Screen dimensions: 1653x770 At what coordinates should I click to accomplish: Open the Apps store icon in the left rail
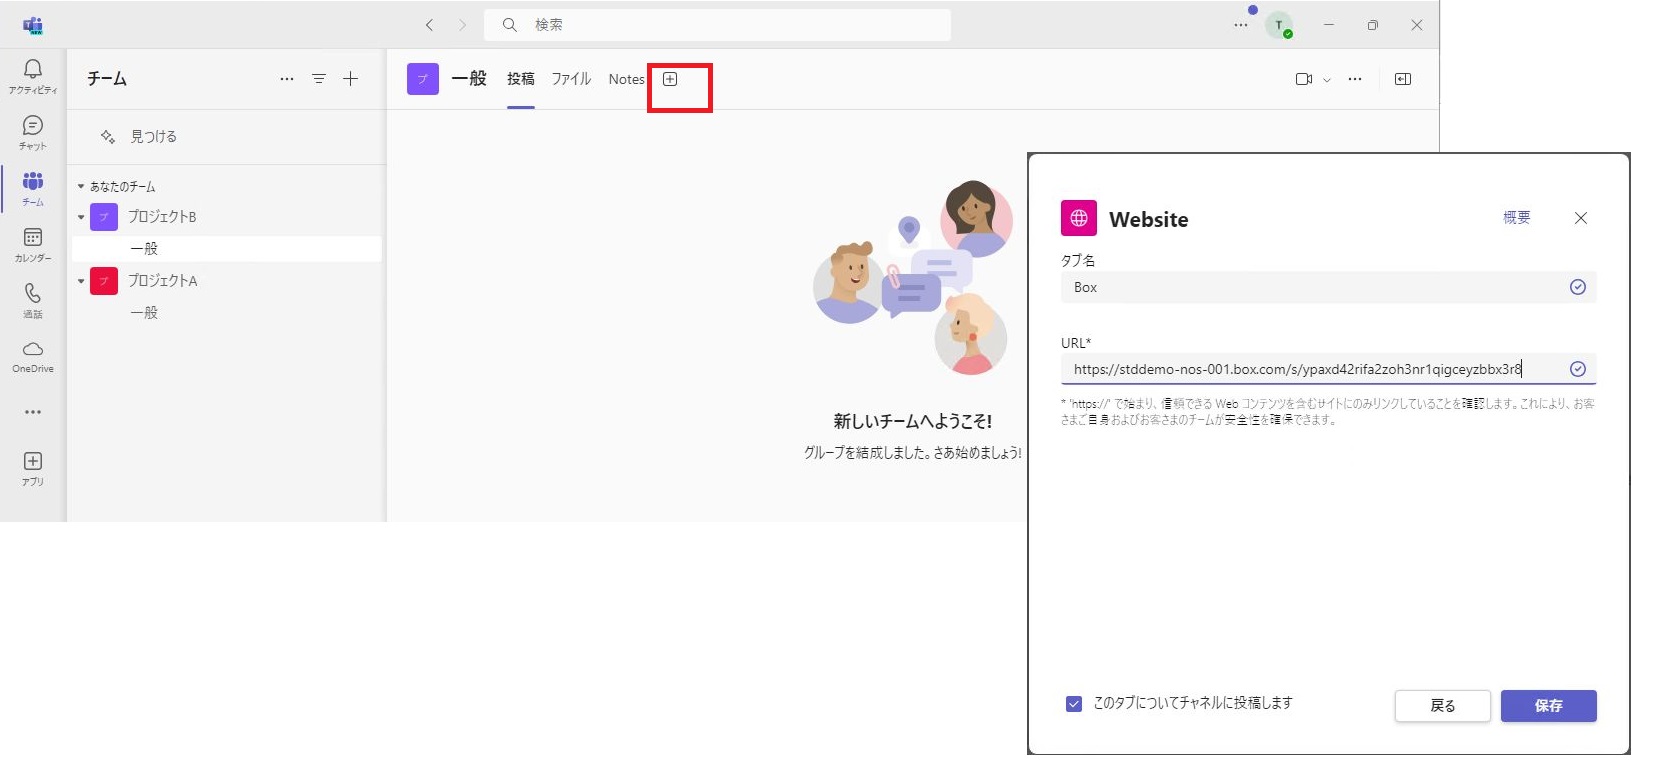coord(33,468)
